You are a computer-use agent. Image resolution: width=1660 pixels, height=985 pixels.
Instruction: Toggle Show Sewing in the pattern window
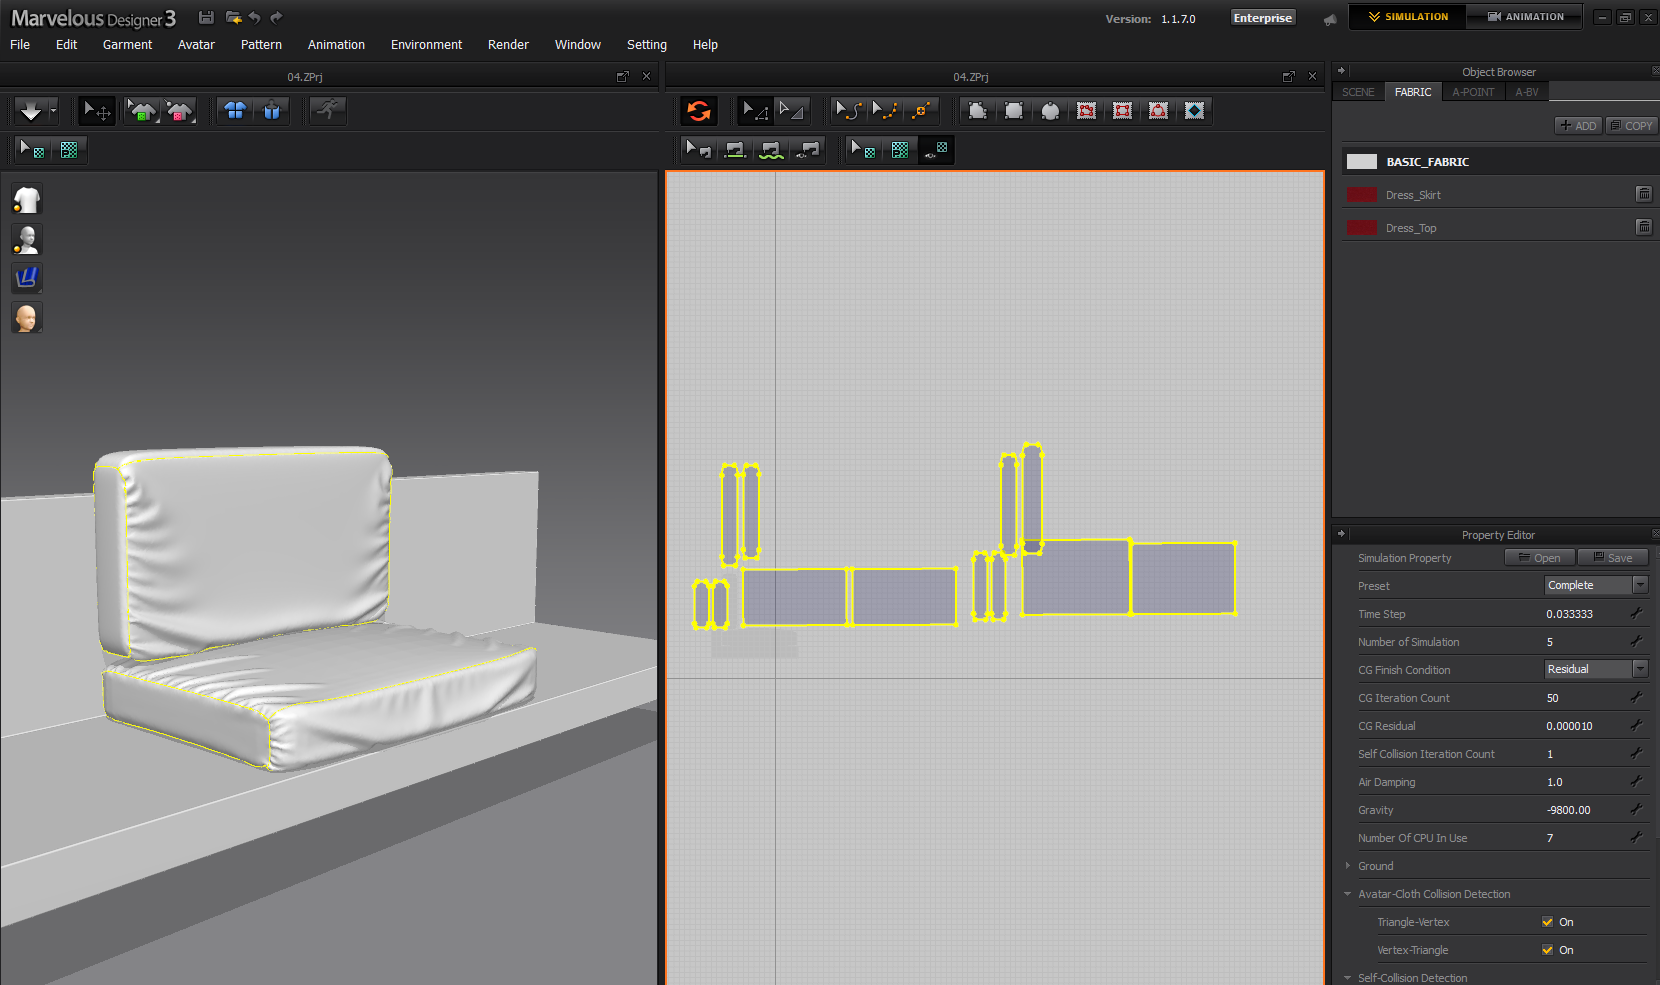(x=807, y=150)
